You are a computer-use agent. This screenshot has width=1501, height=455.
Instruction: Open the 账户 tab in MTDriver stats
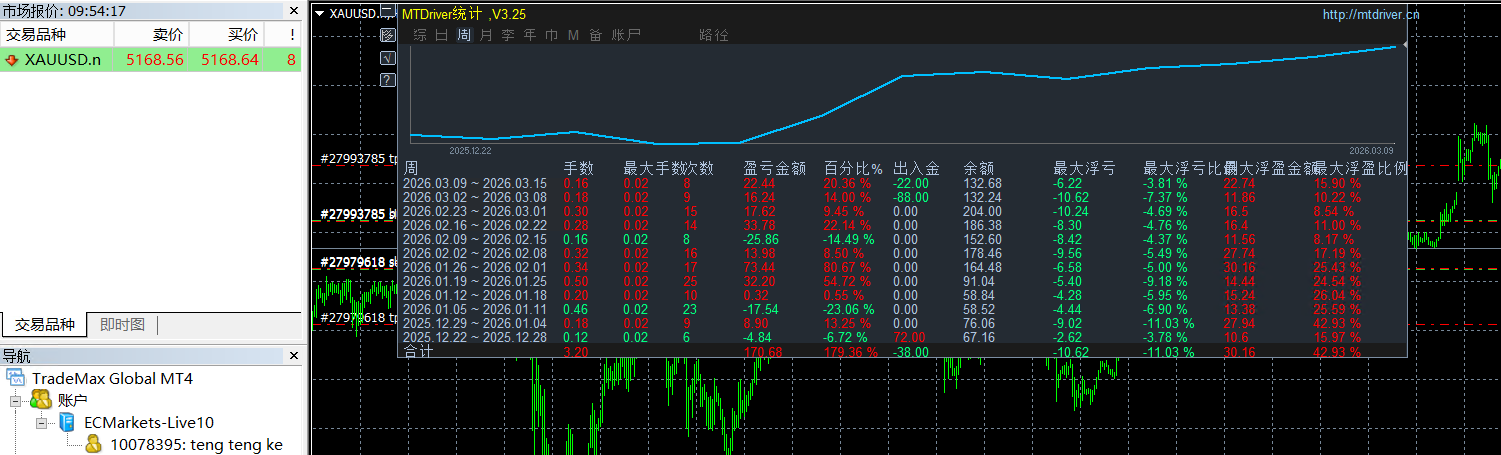click(x=626, y=35)
